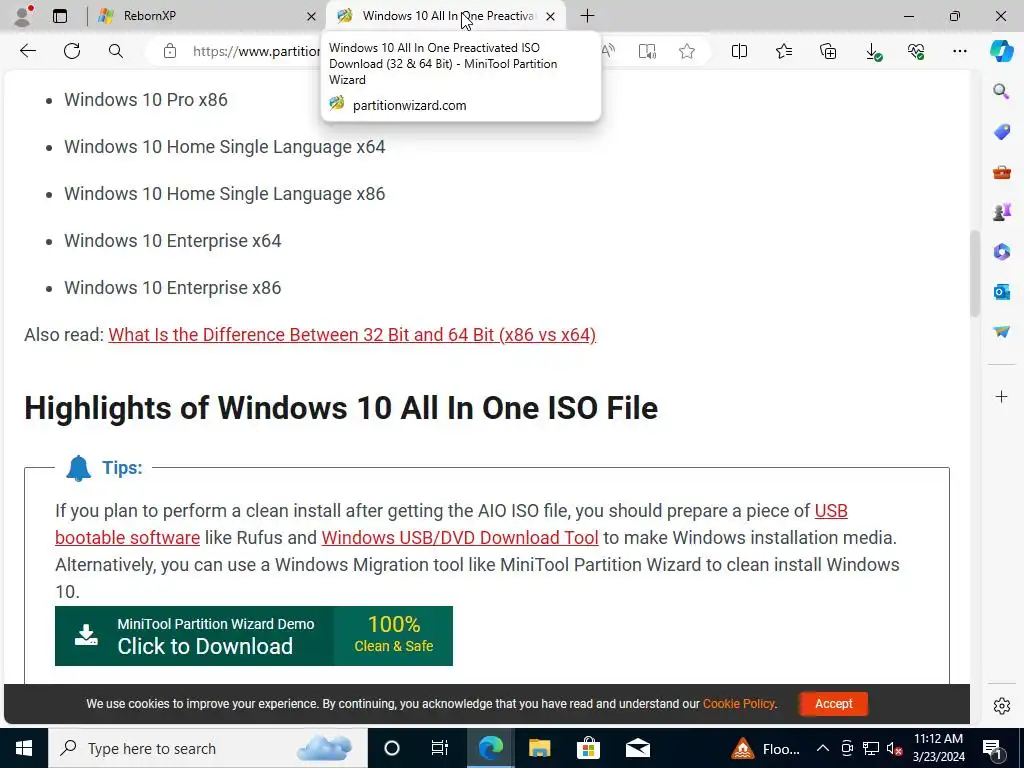Screen dimensions: 1024x768
Task: Open the Windows Start menu
Action: [24, 748]
